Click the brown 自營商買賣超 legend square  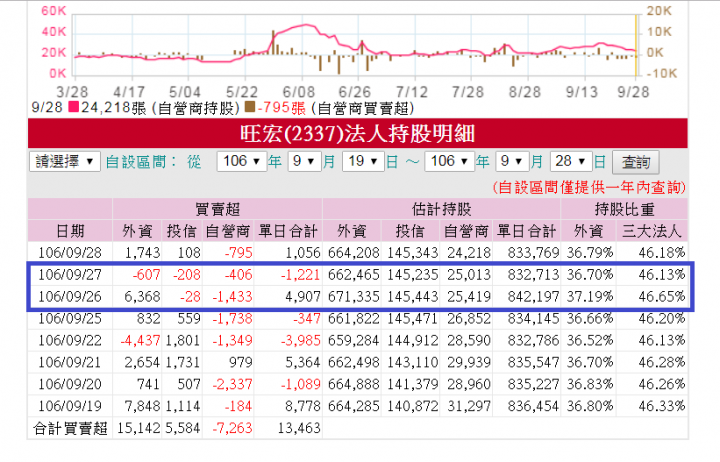250,107
